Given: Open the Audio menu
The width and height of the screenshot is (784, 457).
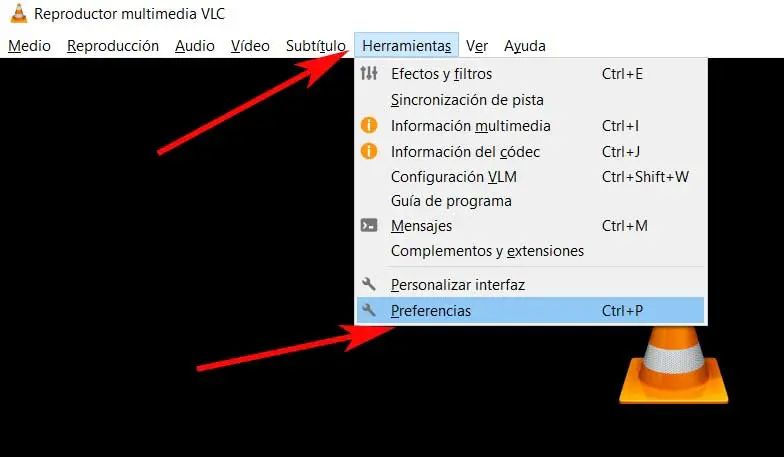Looking at the screenshot, I should tap(195, 46).
